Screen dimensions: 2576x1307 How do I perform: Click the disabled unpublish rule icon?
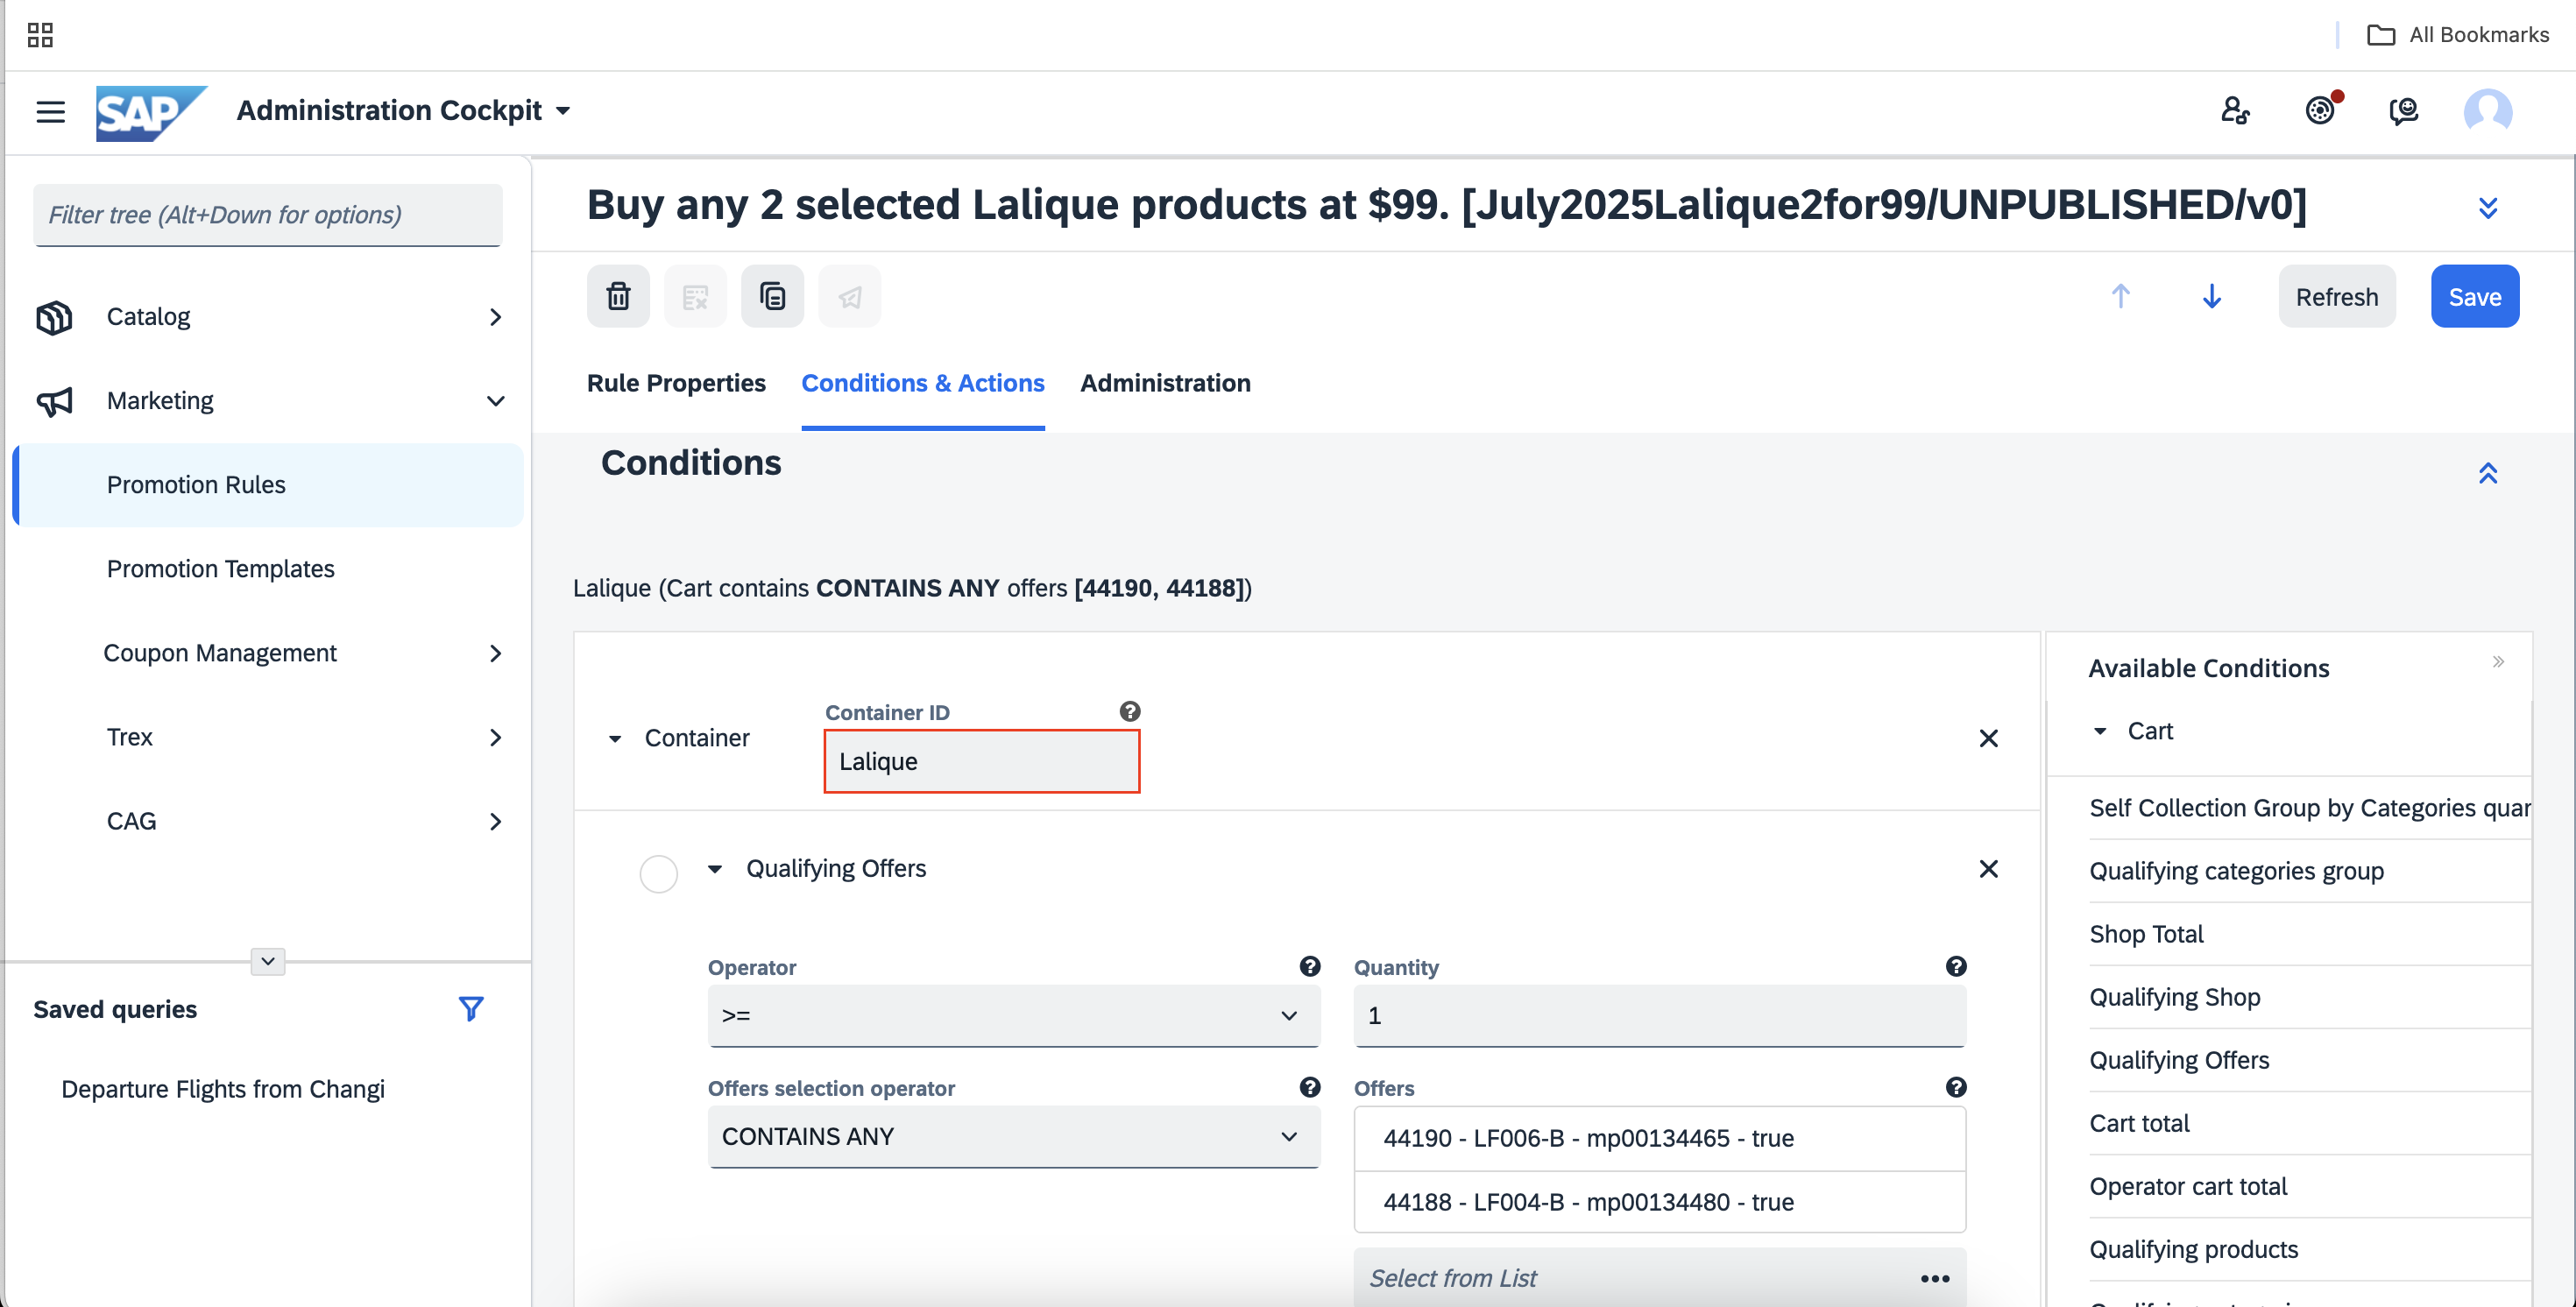(x=695, y=296)
